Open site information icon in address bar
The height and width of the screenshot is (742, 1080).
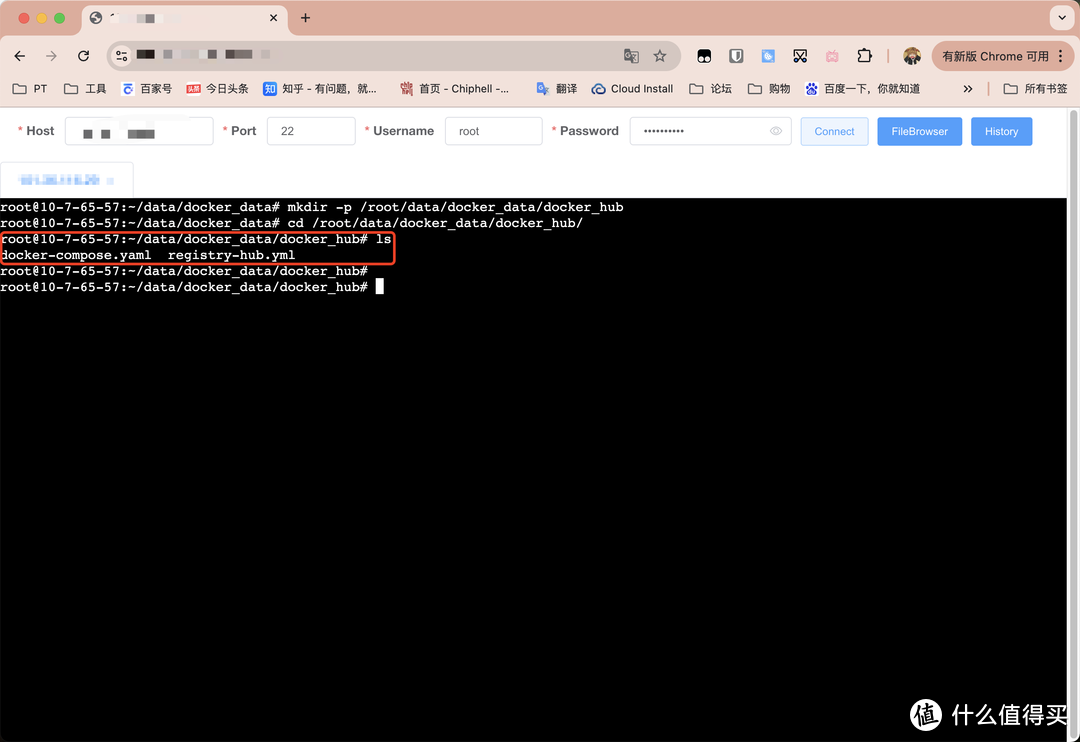coord(122,56)
